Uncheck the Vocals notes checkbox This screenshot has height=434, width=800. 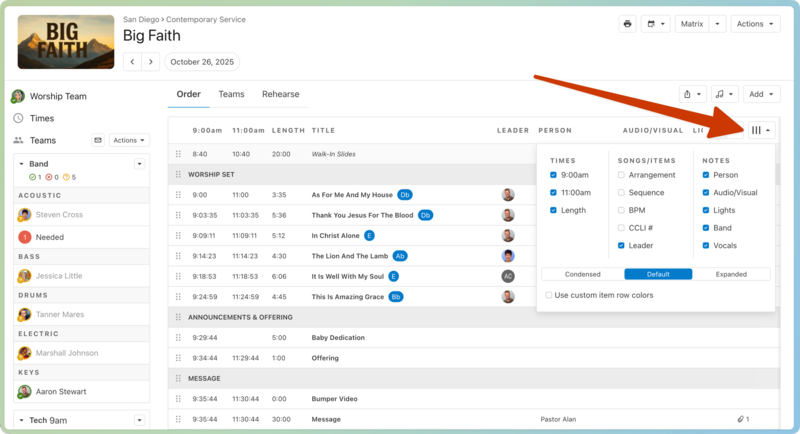706,245
